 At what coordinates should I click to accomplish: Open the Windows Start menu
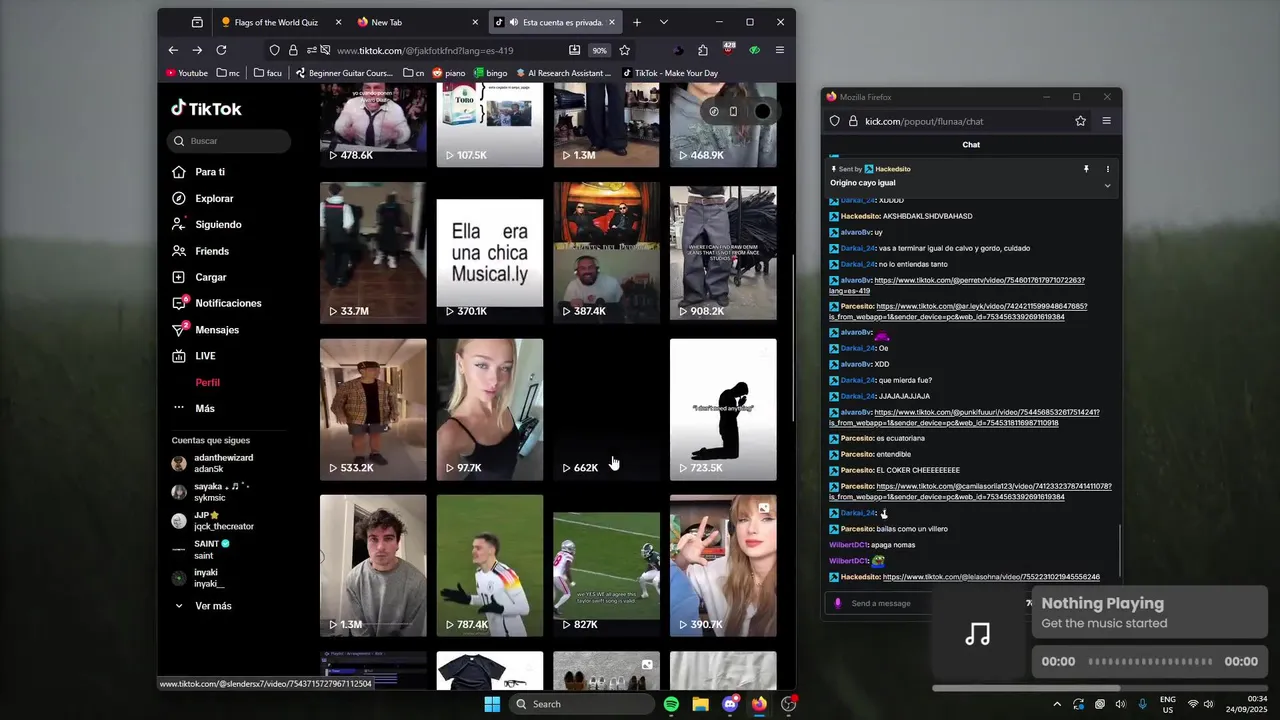pyautogui.click(x=492, y=704)
